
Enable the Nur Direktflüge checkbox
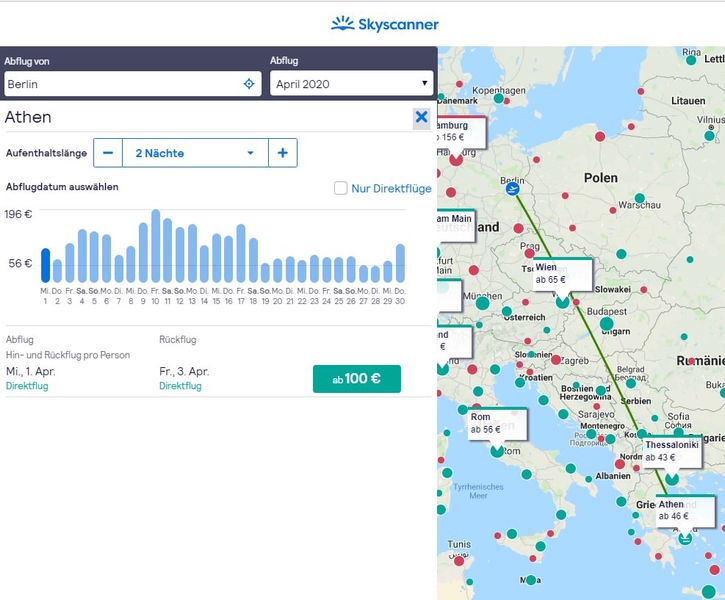[341, 188]
